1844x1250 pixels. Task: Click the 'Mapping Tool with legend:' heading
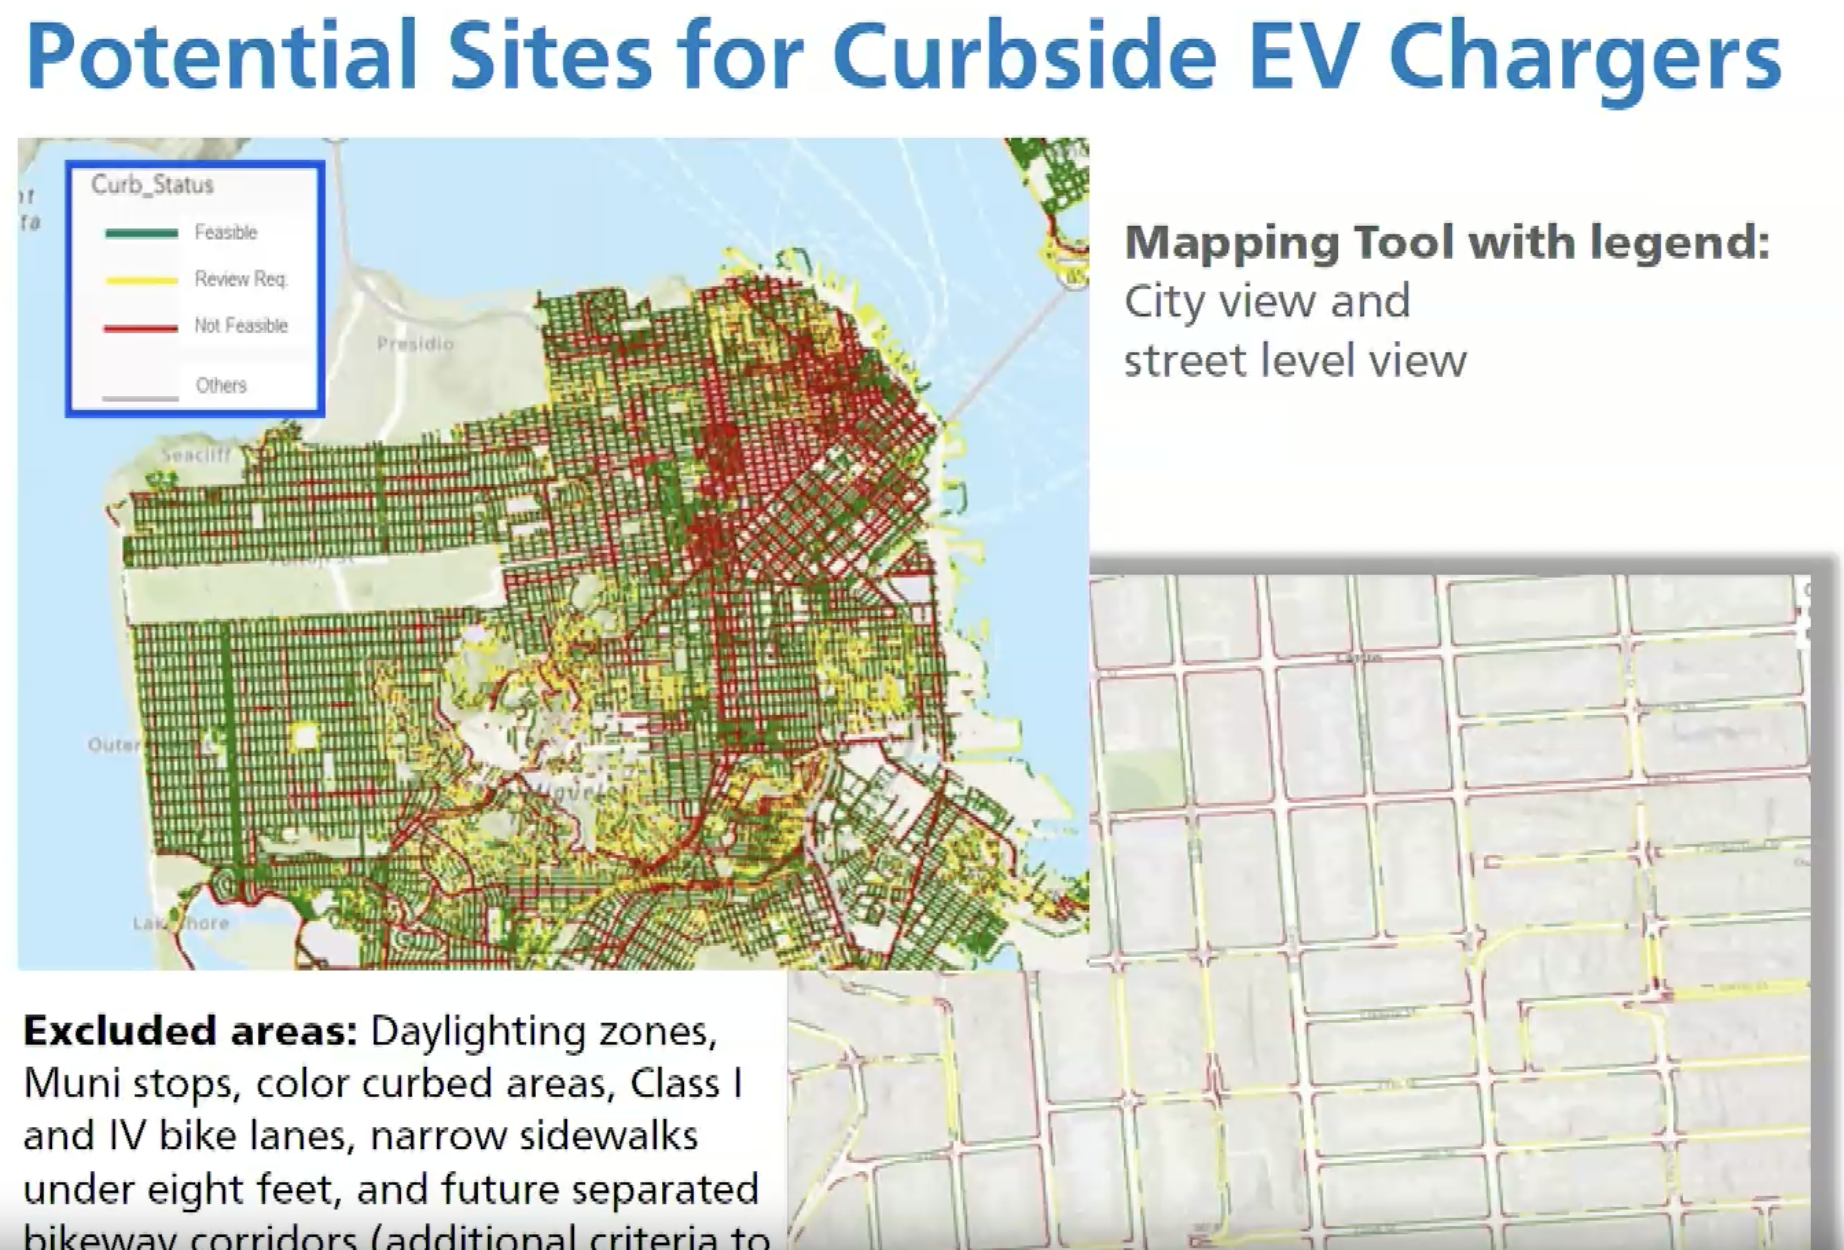click(x=1447, y=242)
